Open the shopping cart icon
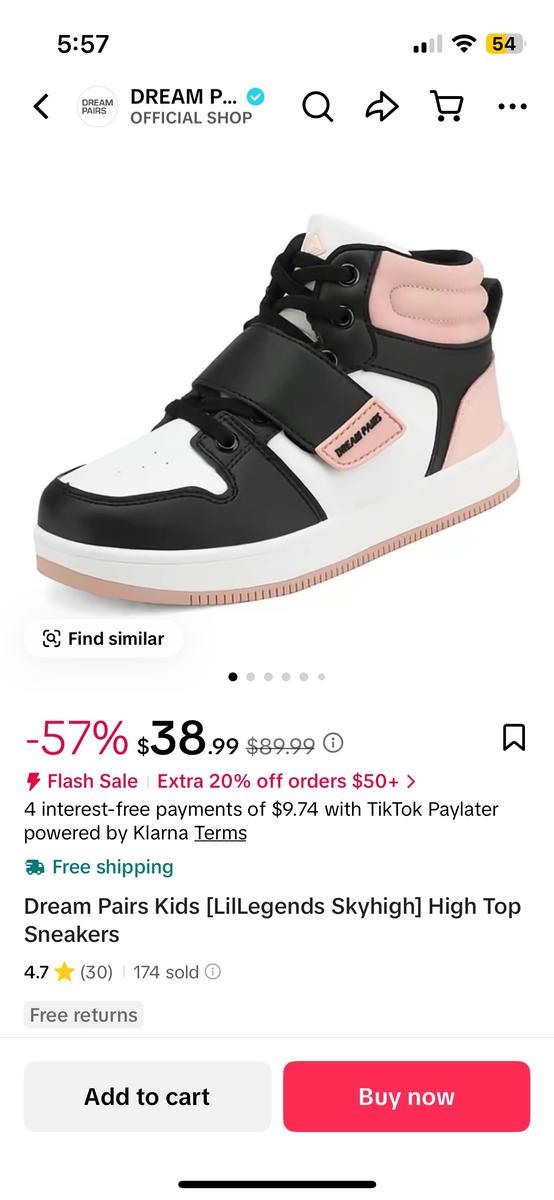The image size is (554, 1200). [x=447, y=106]
